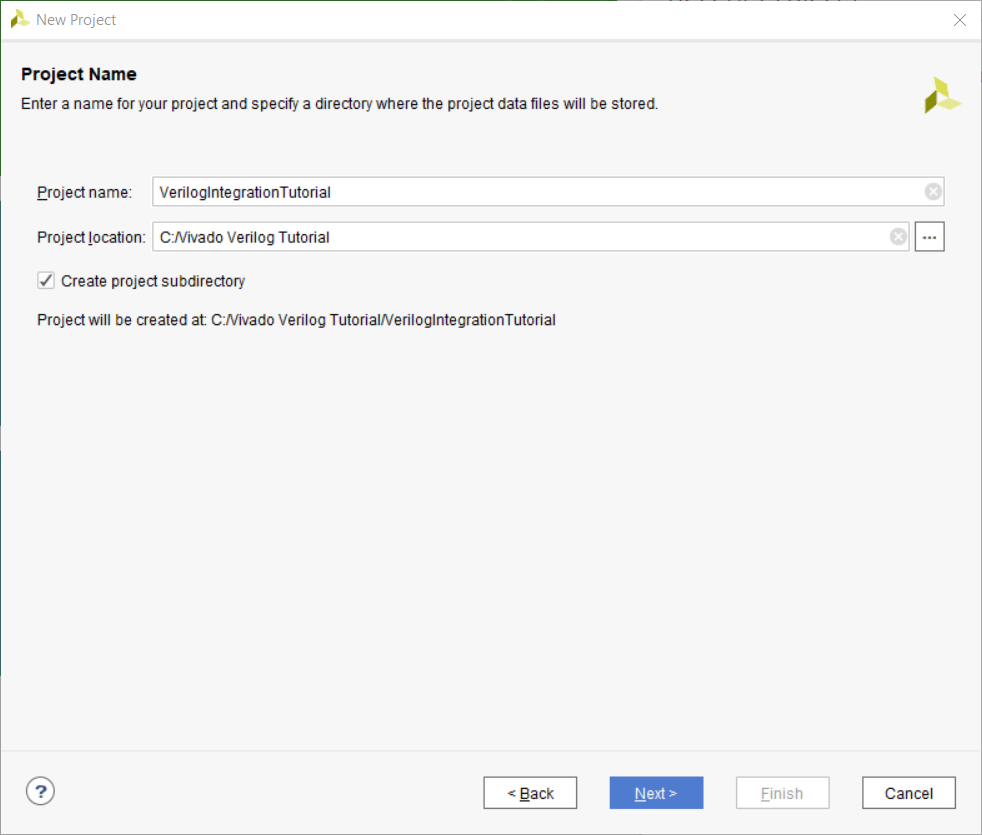Viewport: 982px width, 835px height.
Task: Uncheck the Create project subdirectory checkbox
Action: pyautogui.click(x=46, y=281)
